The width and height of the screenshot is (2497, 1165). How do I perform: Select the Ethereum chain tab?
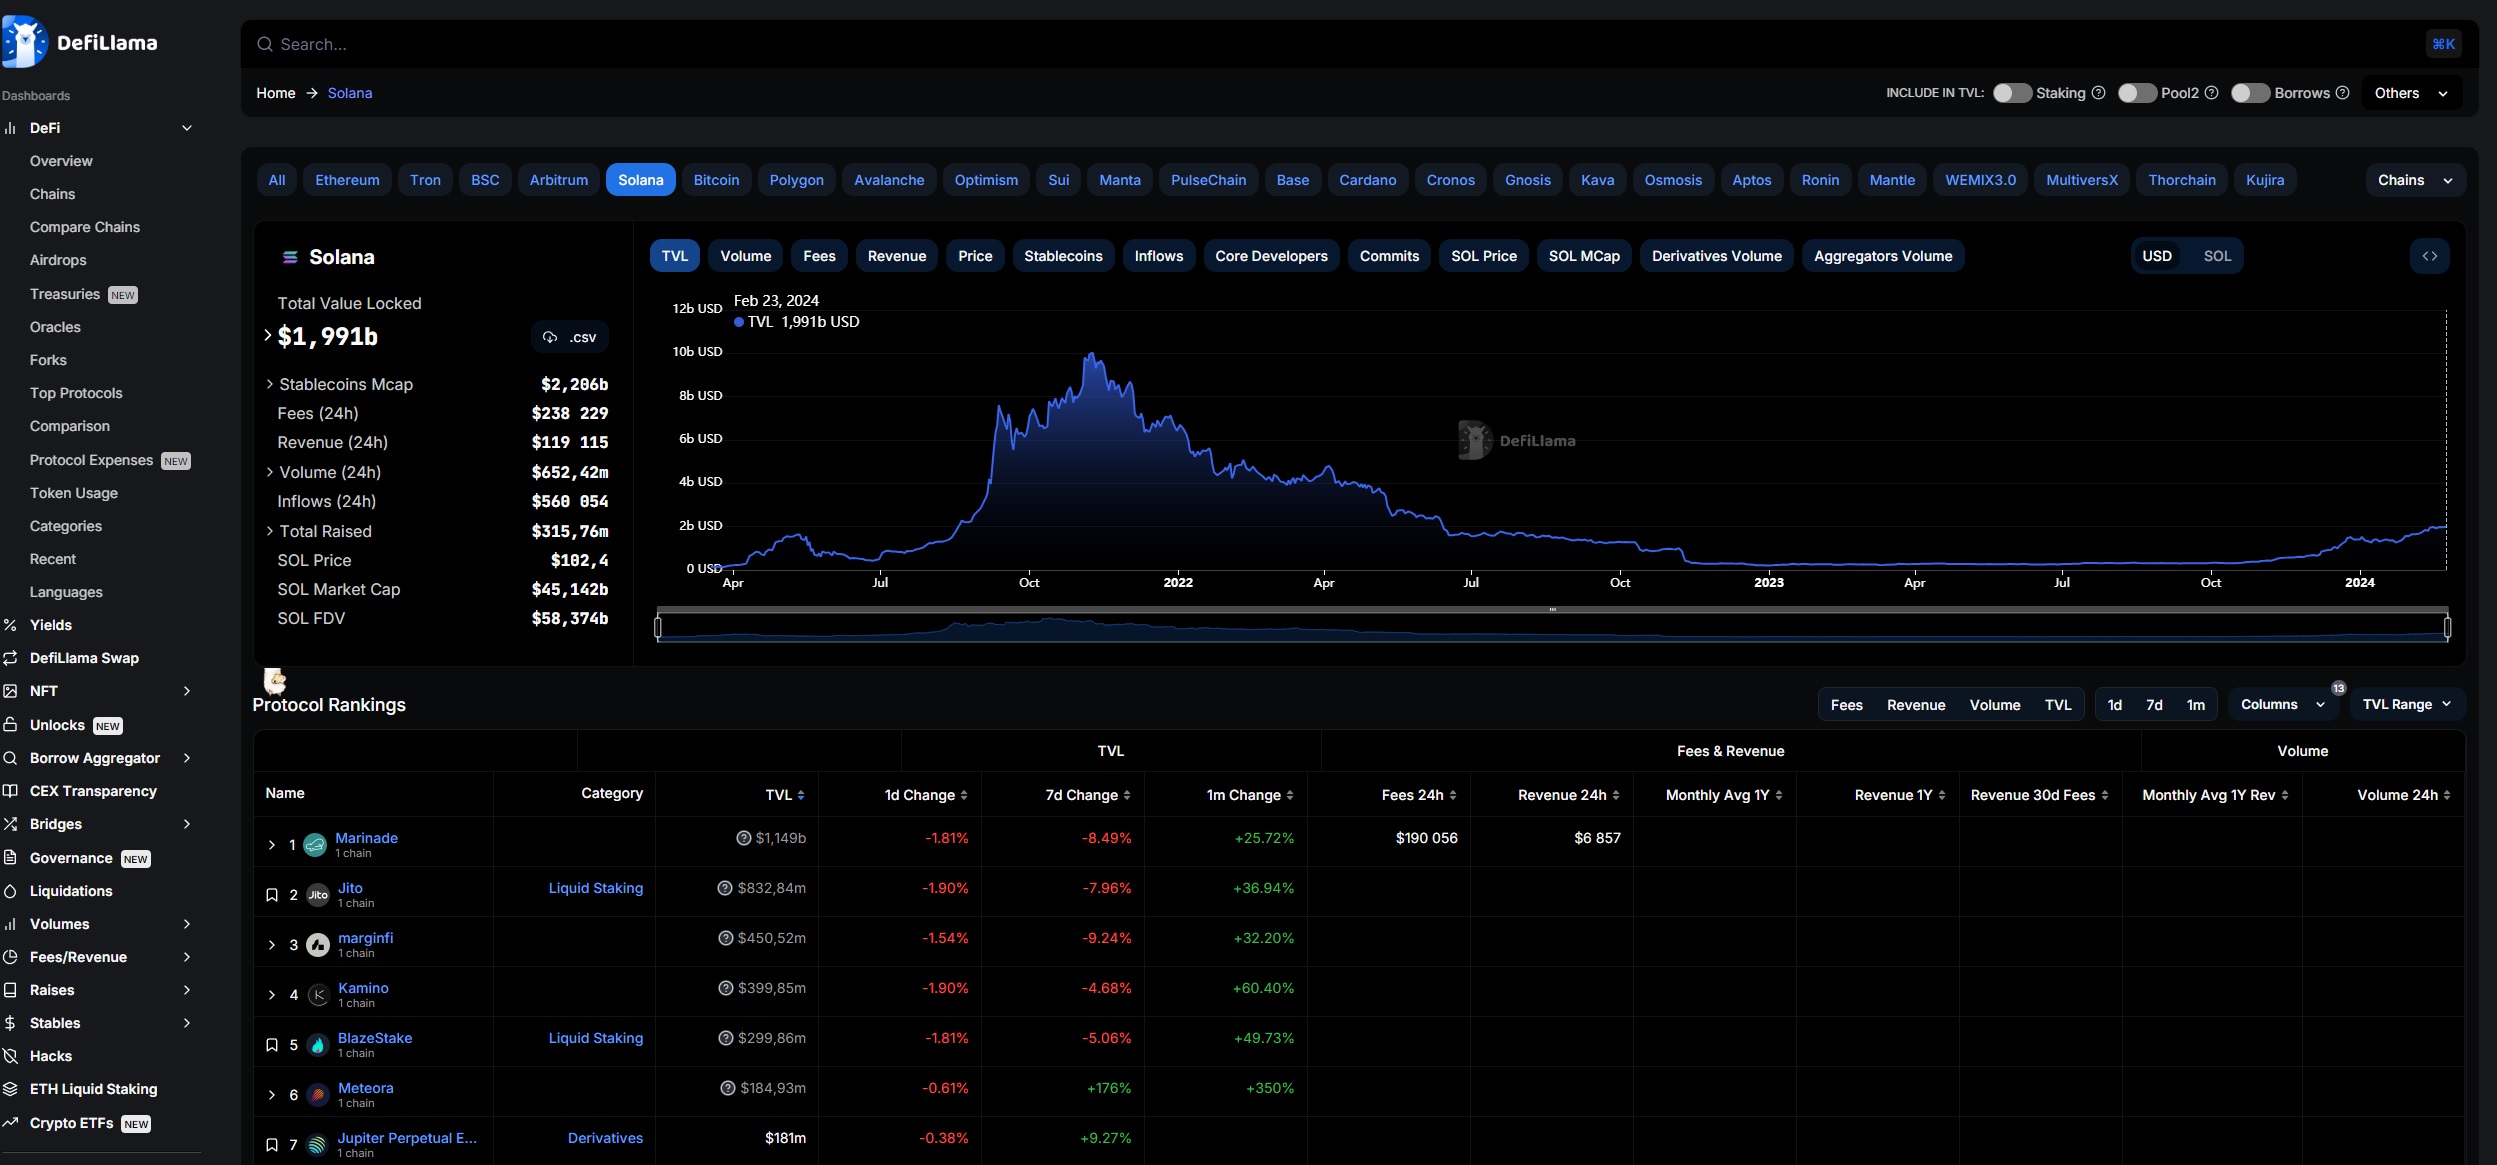point(347,180)
